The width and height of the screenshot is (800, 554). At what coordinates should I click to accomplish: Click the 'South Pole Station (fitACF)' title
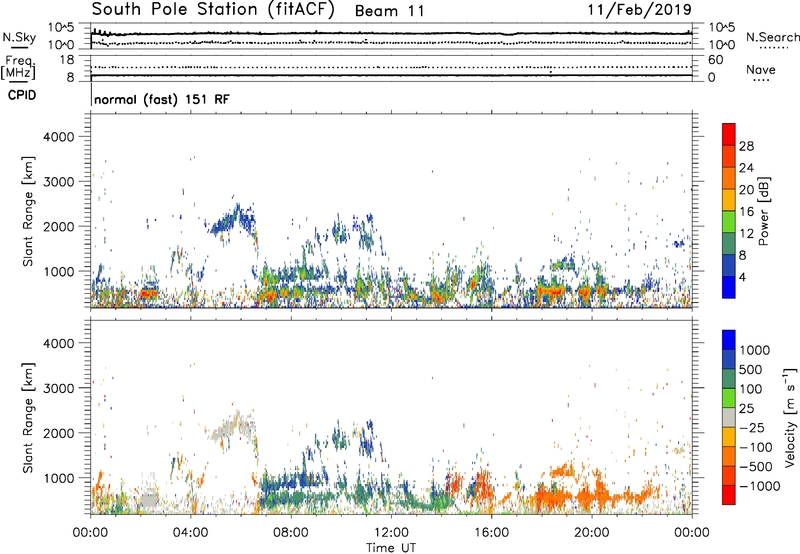coord(213,9)
